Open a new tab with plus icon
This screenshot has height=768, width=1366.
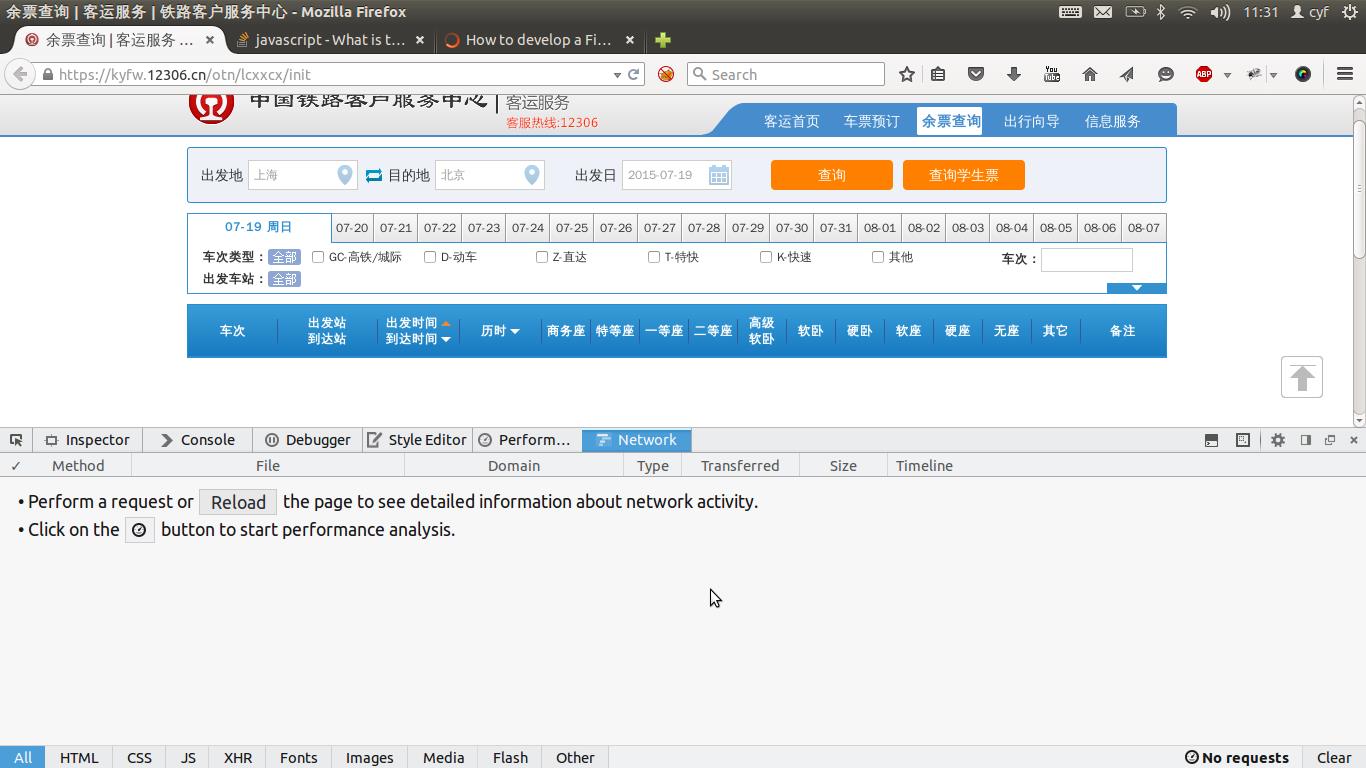click(x=662, y=40)
